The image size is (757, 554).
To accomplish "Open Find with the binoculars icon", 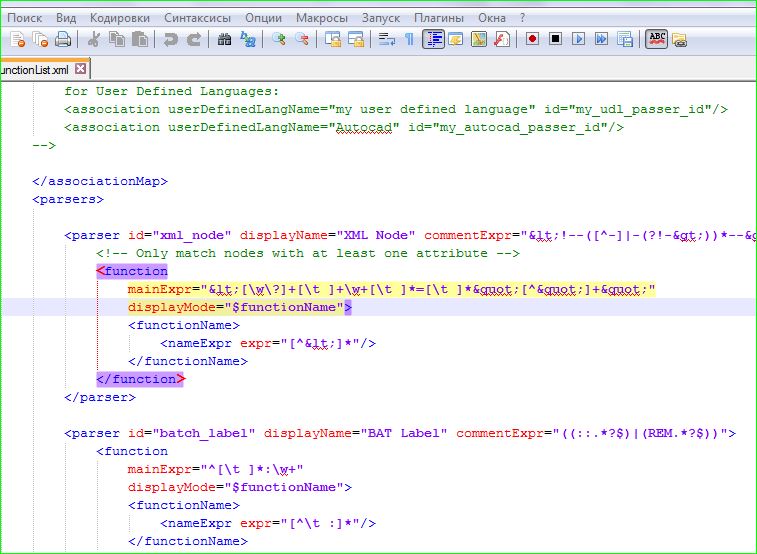I will (224, 39).
